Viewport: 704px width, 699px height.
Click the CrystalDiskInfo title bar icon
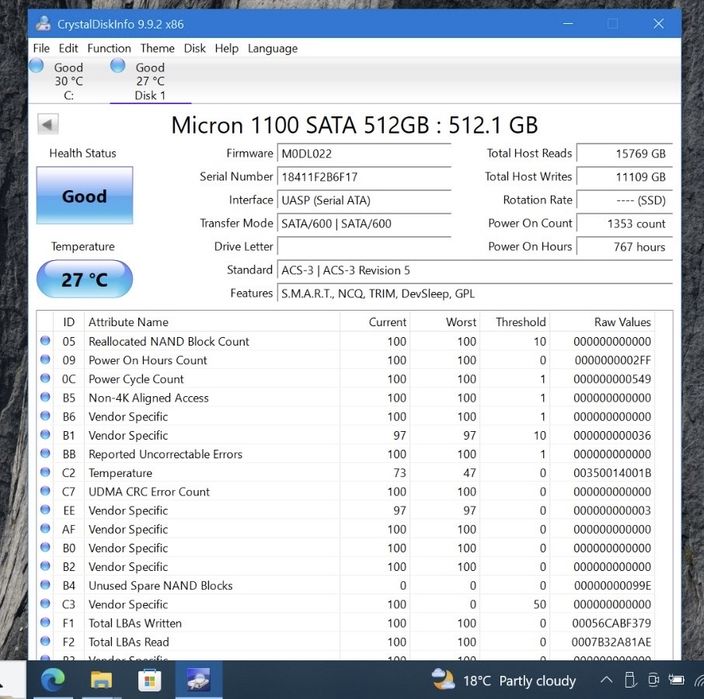(x=43, y=24)
